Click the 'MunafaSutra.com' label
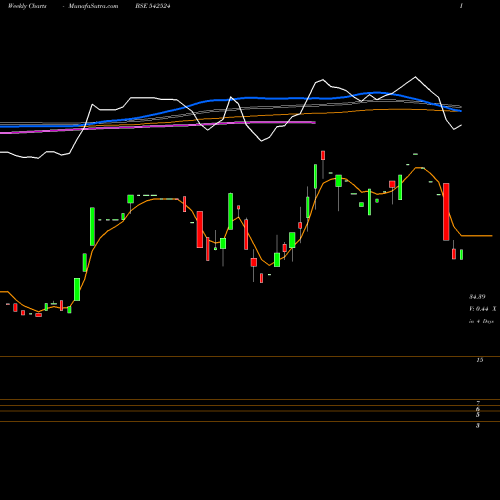The height and width of the screenshot is (500, 500). tap(93, 6)
